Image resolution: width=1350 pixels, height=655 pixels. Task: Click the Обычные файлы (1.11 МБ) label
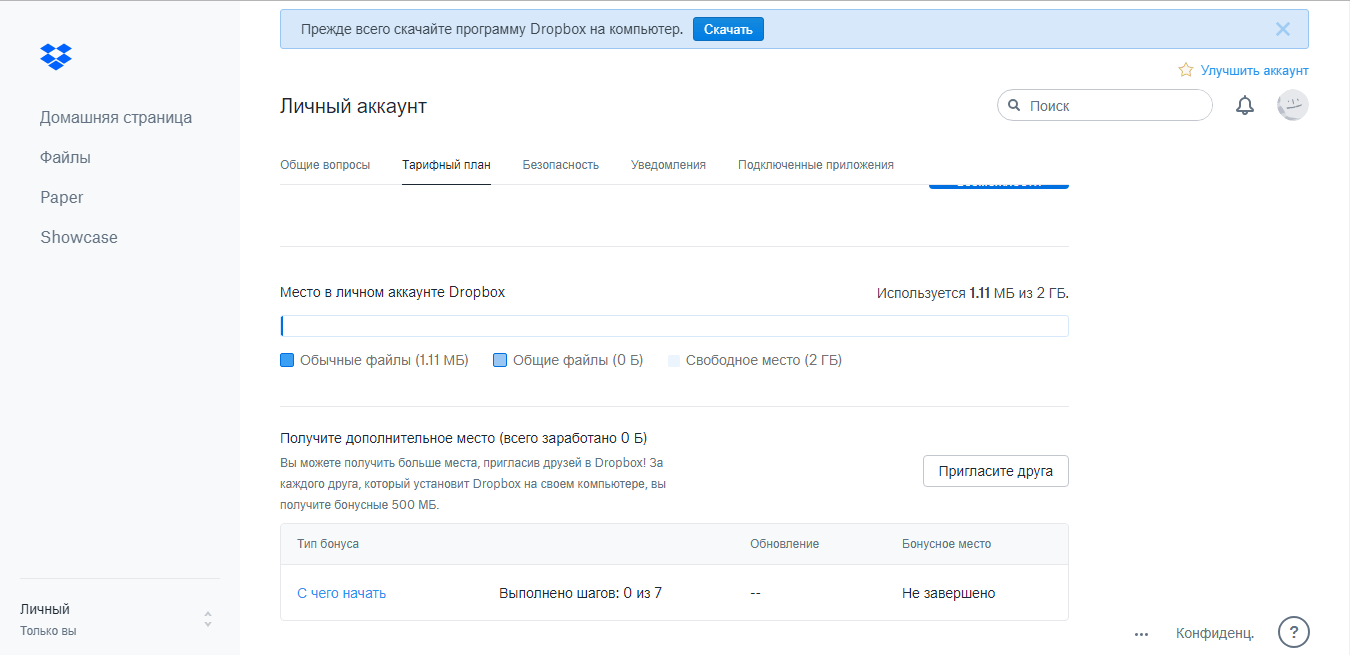coord(384,360)
